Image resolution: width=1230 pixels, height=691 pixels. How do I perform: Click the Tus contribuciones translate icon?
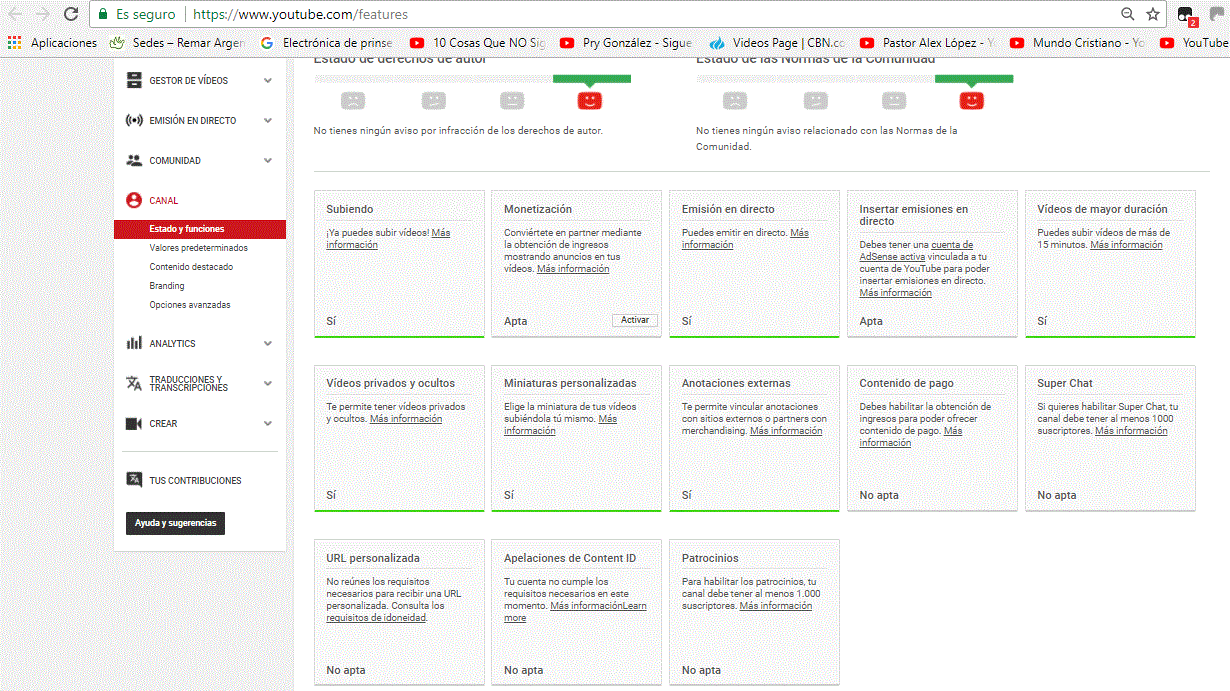134,481
